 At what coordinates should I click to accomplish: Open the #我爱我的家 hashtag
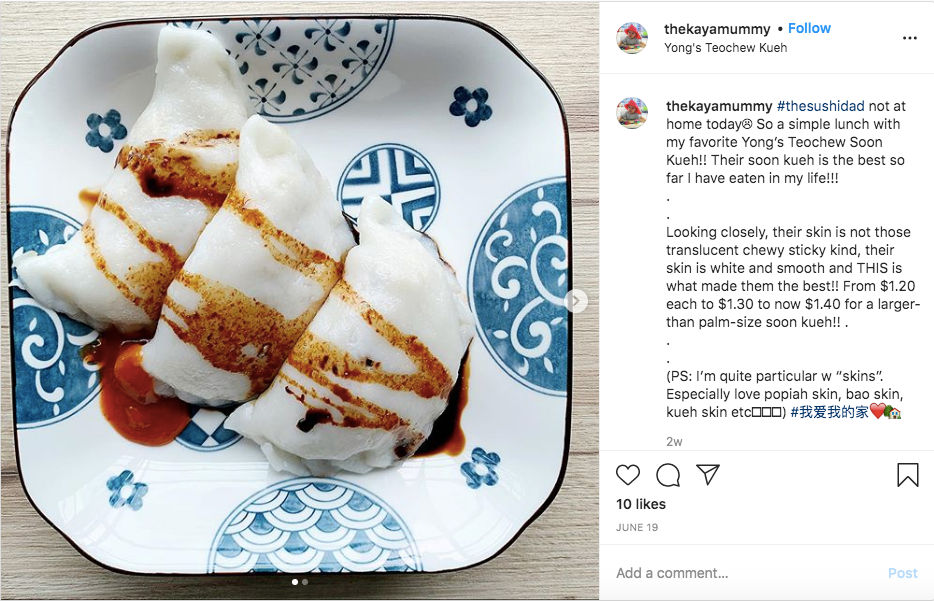pyautogui.click(x=829, y=412)
